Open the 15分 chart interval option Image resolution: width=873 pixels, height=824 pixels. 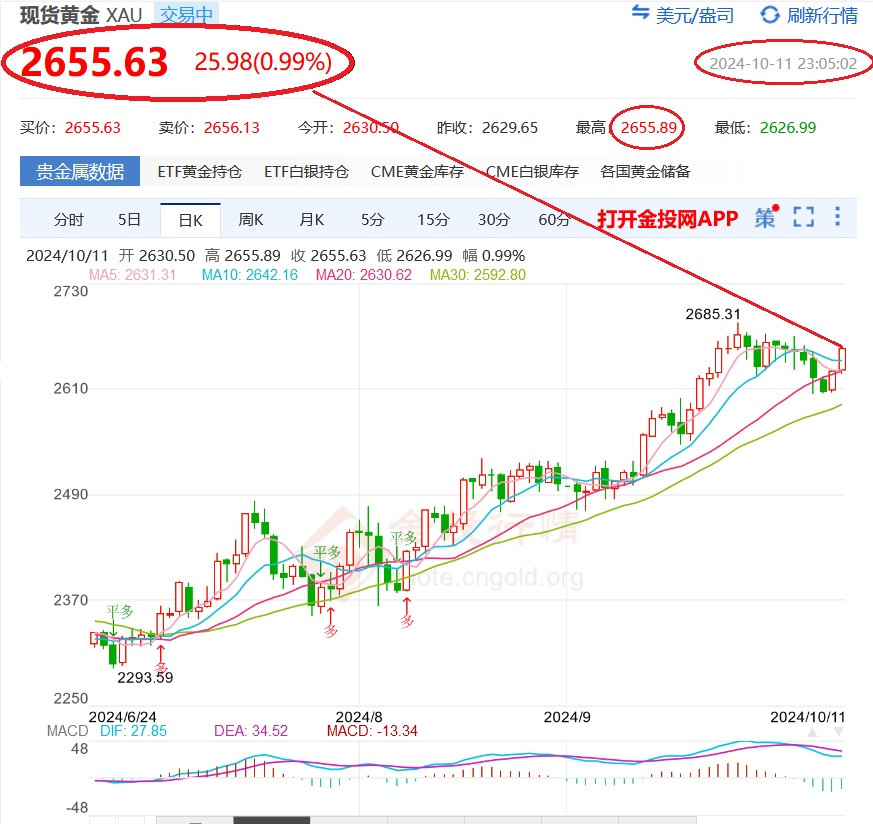pyautogui.click(x=433, y=219)
